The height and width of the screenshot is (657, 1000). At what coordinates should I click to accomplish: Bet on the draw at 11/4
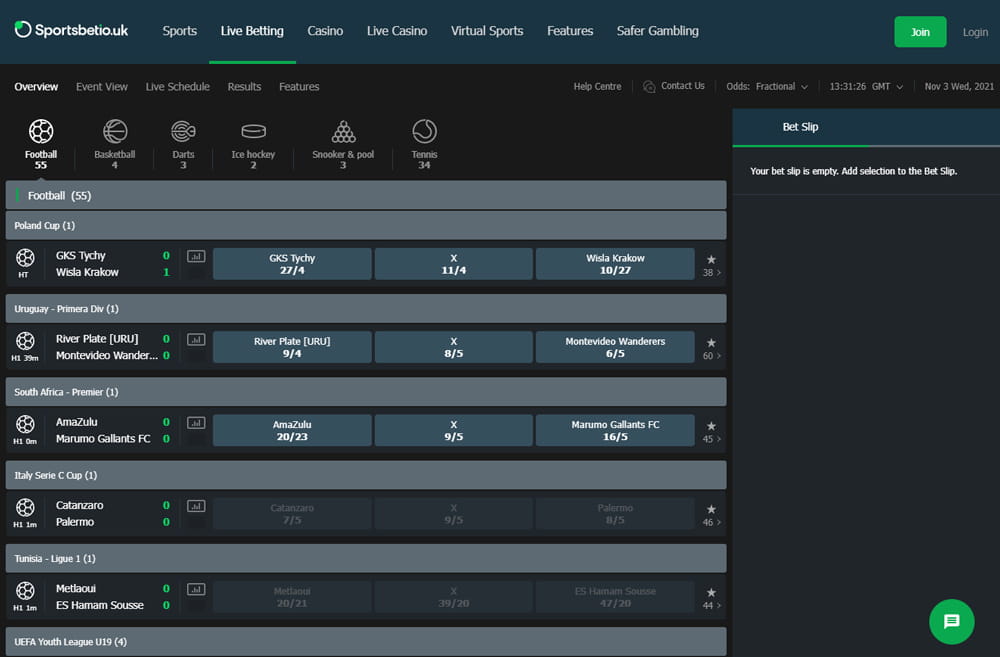(x=453, y=264)
